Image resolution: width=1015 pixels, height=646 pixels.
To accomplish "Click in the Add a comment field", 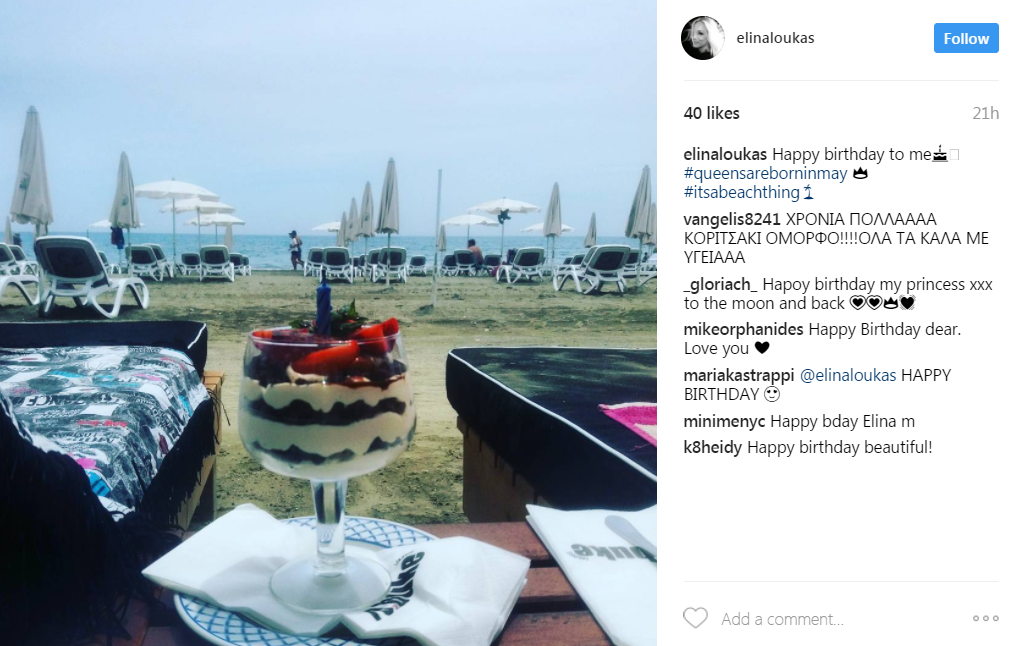I will [842, 619].
